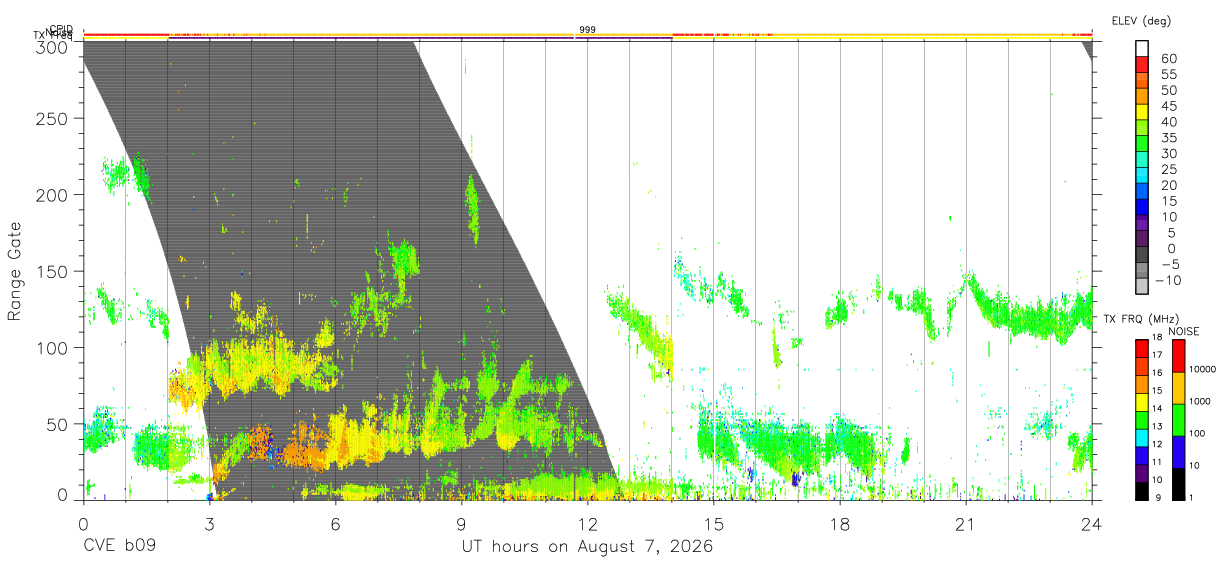The width and height of the screenshot is (1228, 567).
Task: Click the "12" hour tick label on the time axis
Action: pos(587,523)
